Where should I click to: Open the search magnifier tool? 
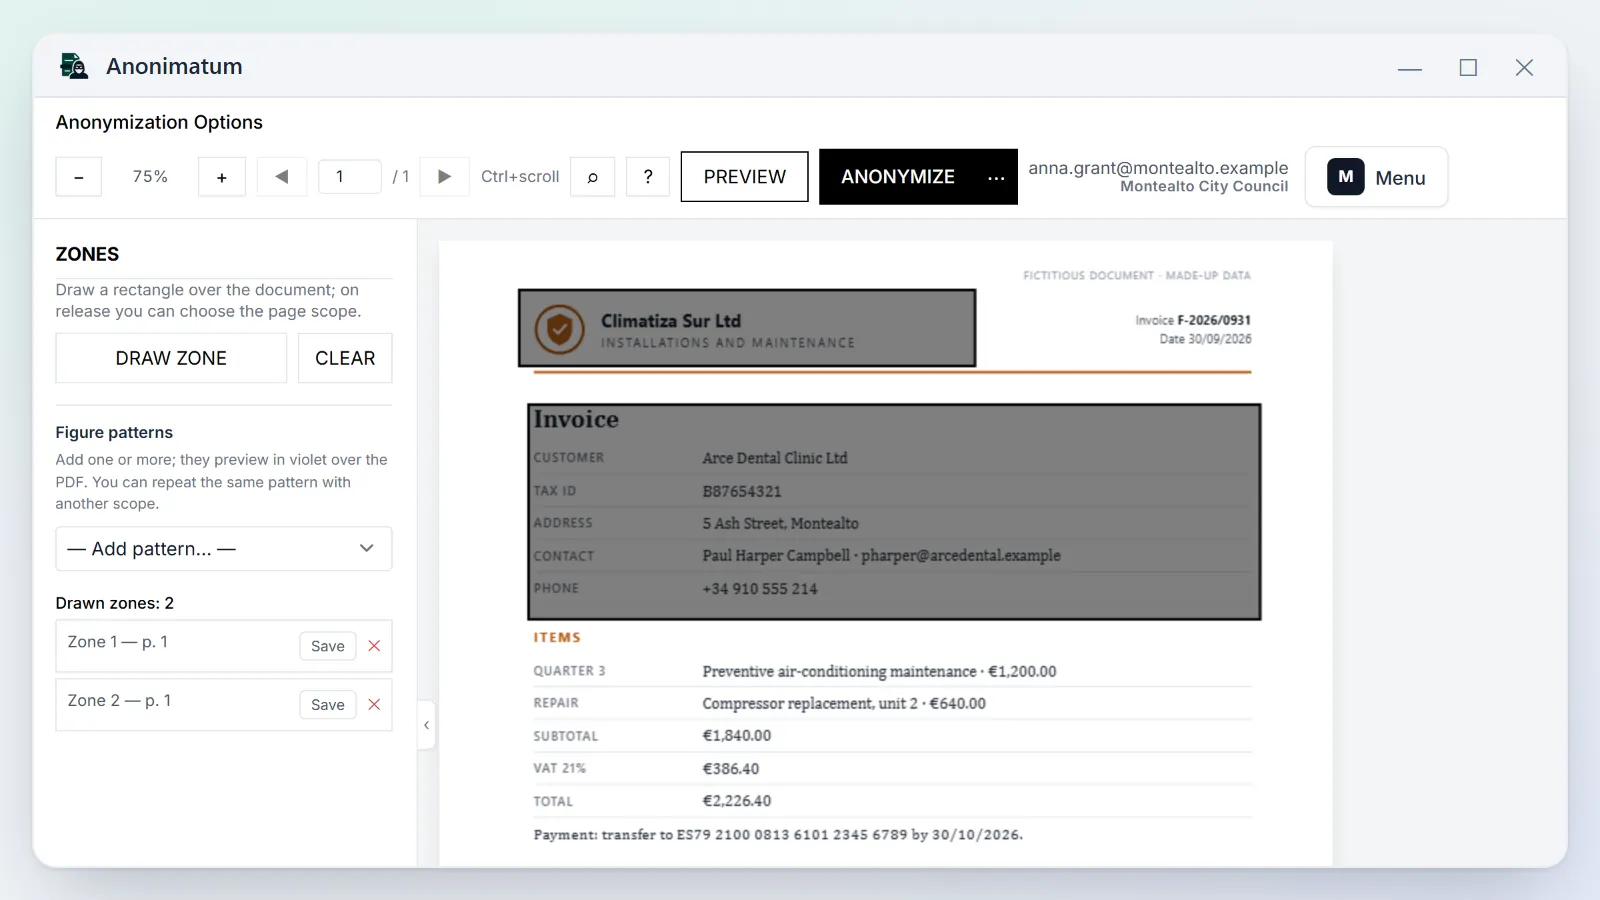tap(592, 177)
